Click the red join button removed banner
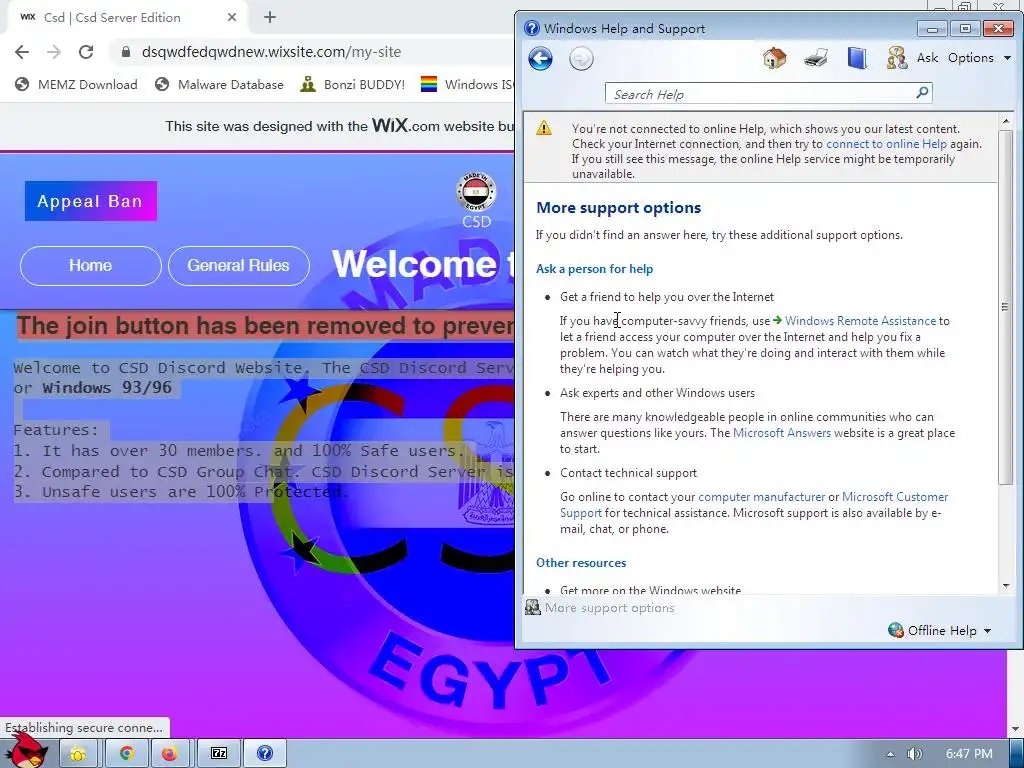This screenshot has height=768, width=1024. point(265,325)
